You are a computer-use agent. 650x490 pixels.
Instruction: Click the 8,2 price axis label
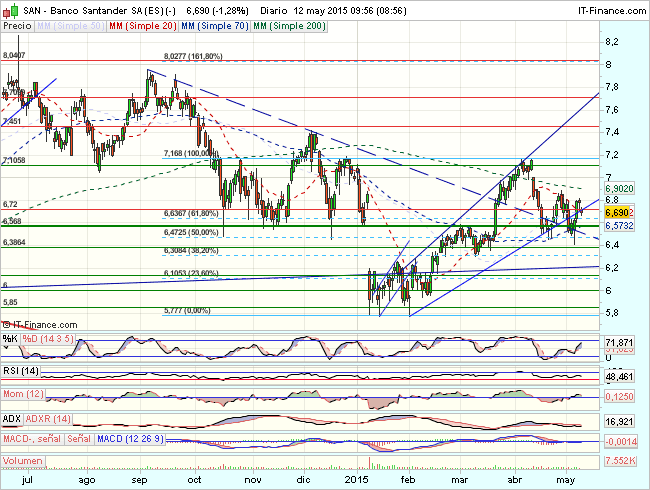[612, 42]
